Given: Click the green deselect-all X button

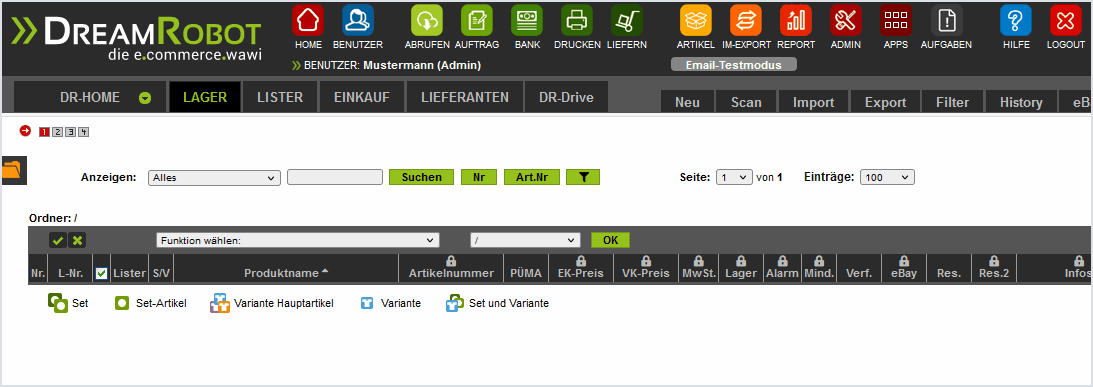Looking at the screenshot, I should click(x=77, y=241).
